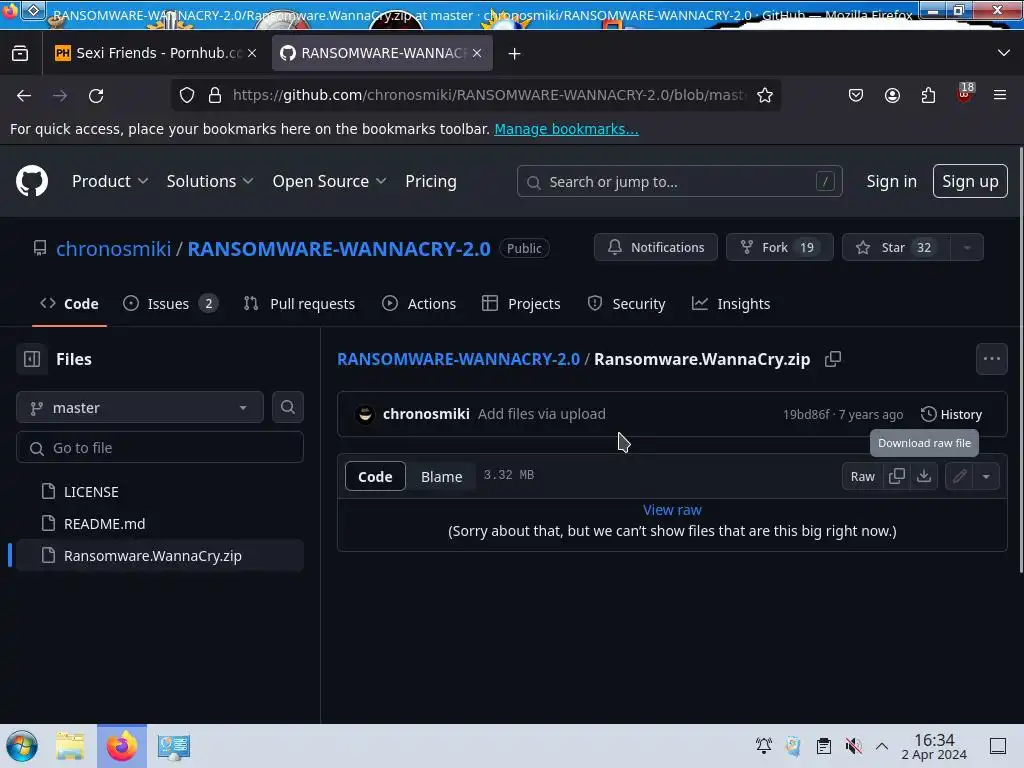Go back with the browser back arrow
The image size is (1024, 768).
click(x=24, y=95)
